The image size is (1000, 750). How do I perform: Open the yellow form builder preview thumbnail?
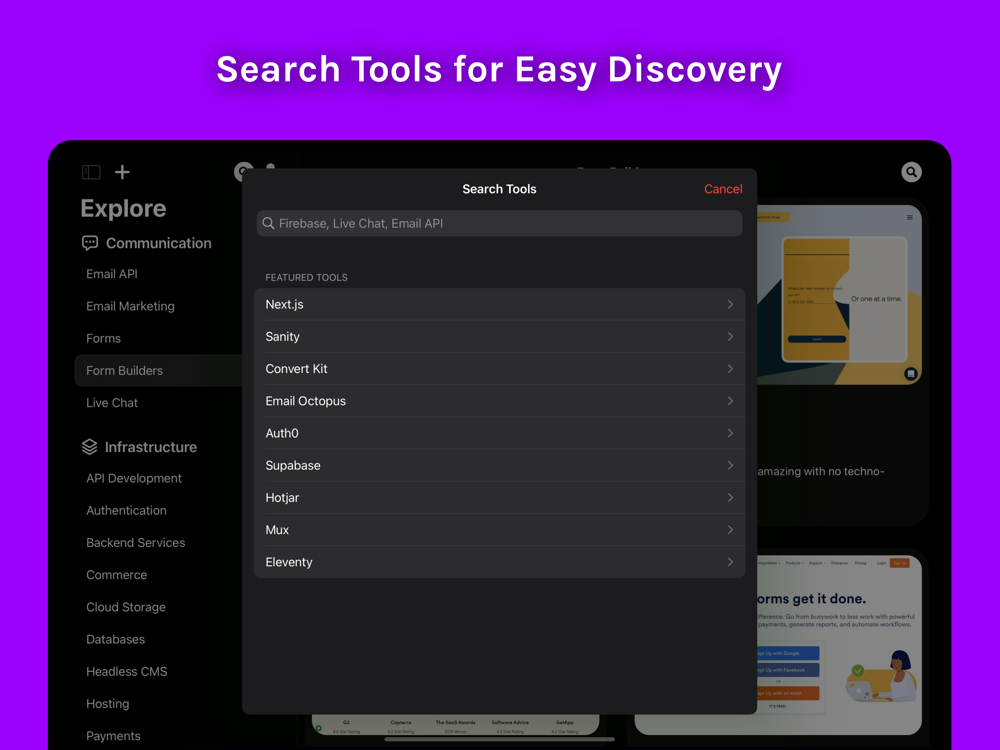[839, 294]
